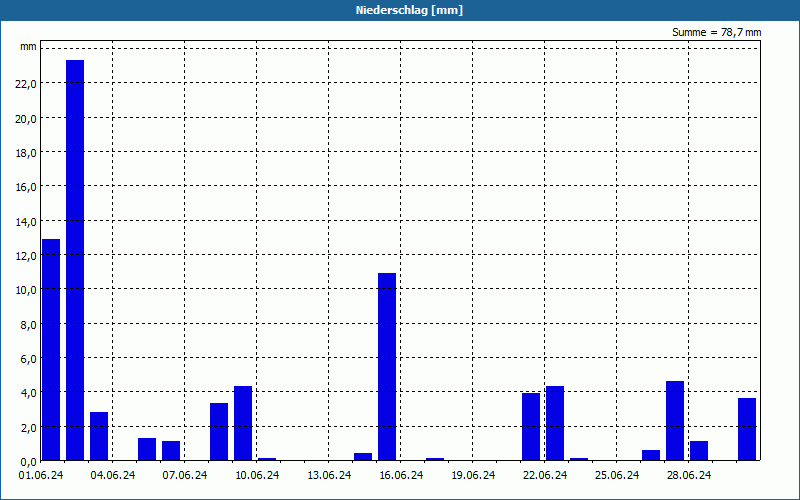Image resolution: width=800 pixels, height=500 pixels.
Task: Click the mm unit label atop the y-axis
Action: click(x=29, y=47)
